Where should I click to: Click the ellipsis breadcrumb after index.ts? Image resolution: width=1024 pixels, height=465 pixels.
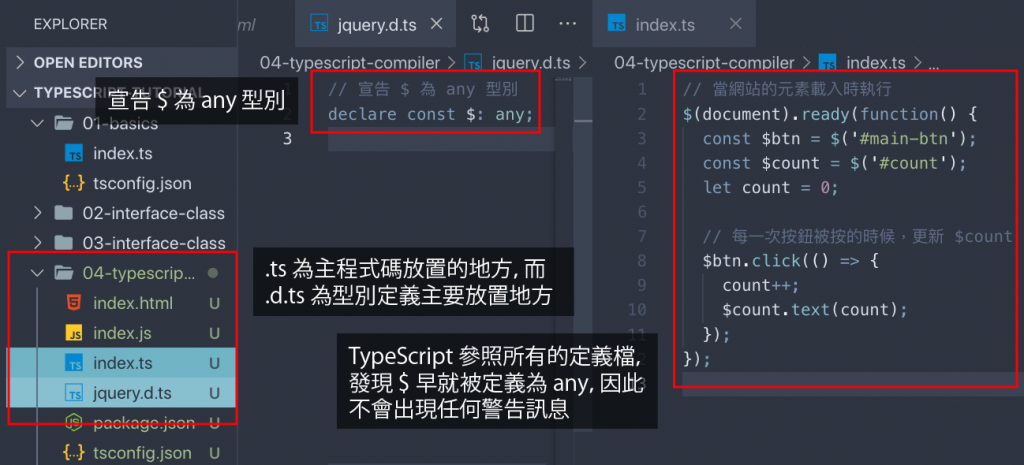coord(933,65)
